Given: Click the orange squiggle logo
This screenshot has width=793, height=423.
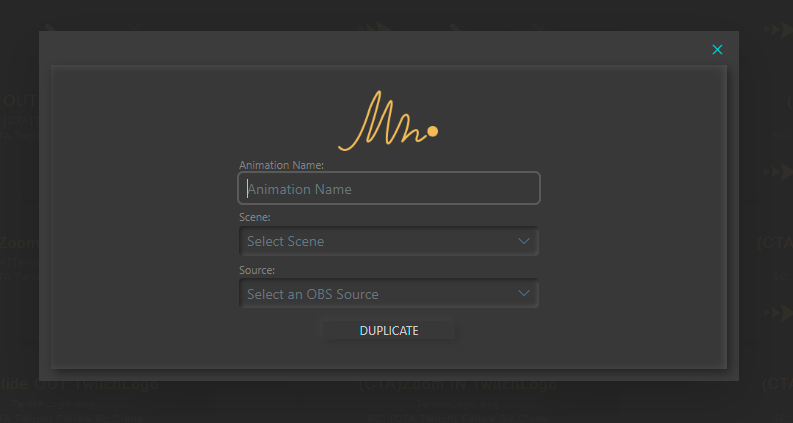Looking at the screenshot, I should point(388,122).
